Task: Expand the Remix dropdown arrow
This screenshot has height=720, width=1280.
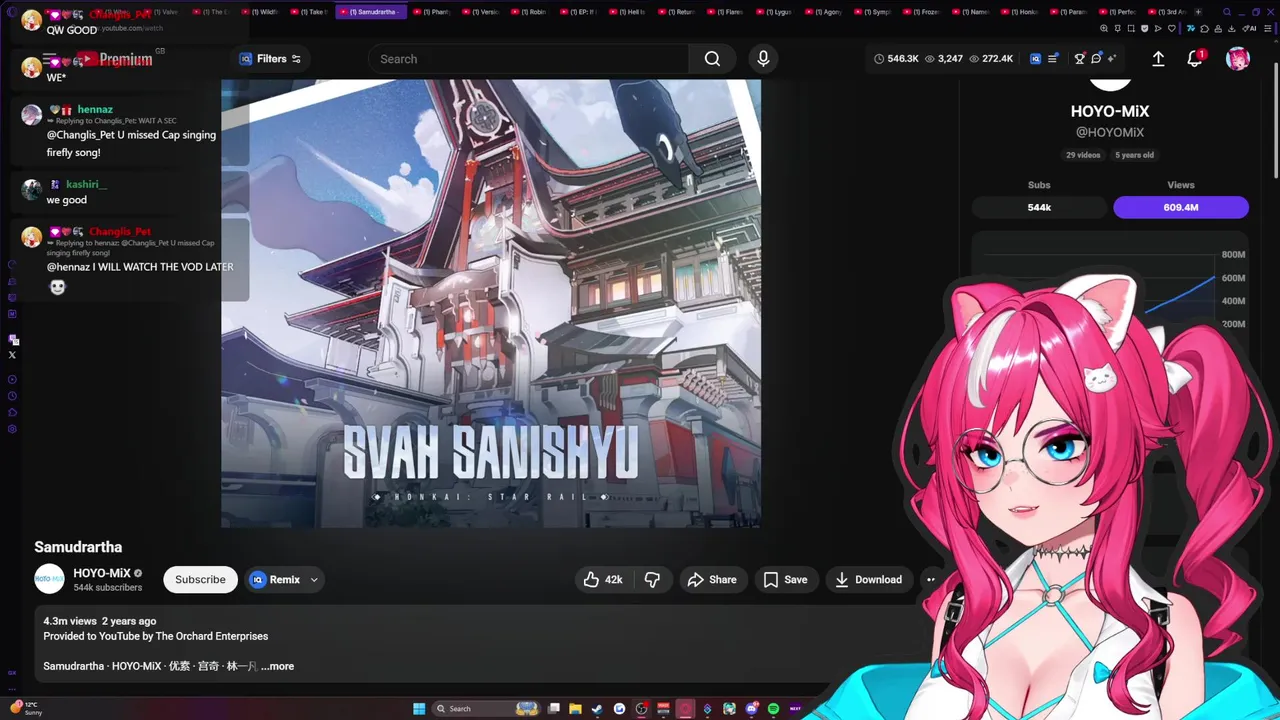Action: pos(314,580)
